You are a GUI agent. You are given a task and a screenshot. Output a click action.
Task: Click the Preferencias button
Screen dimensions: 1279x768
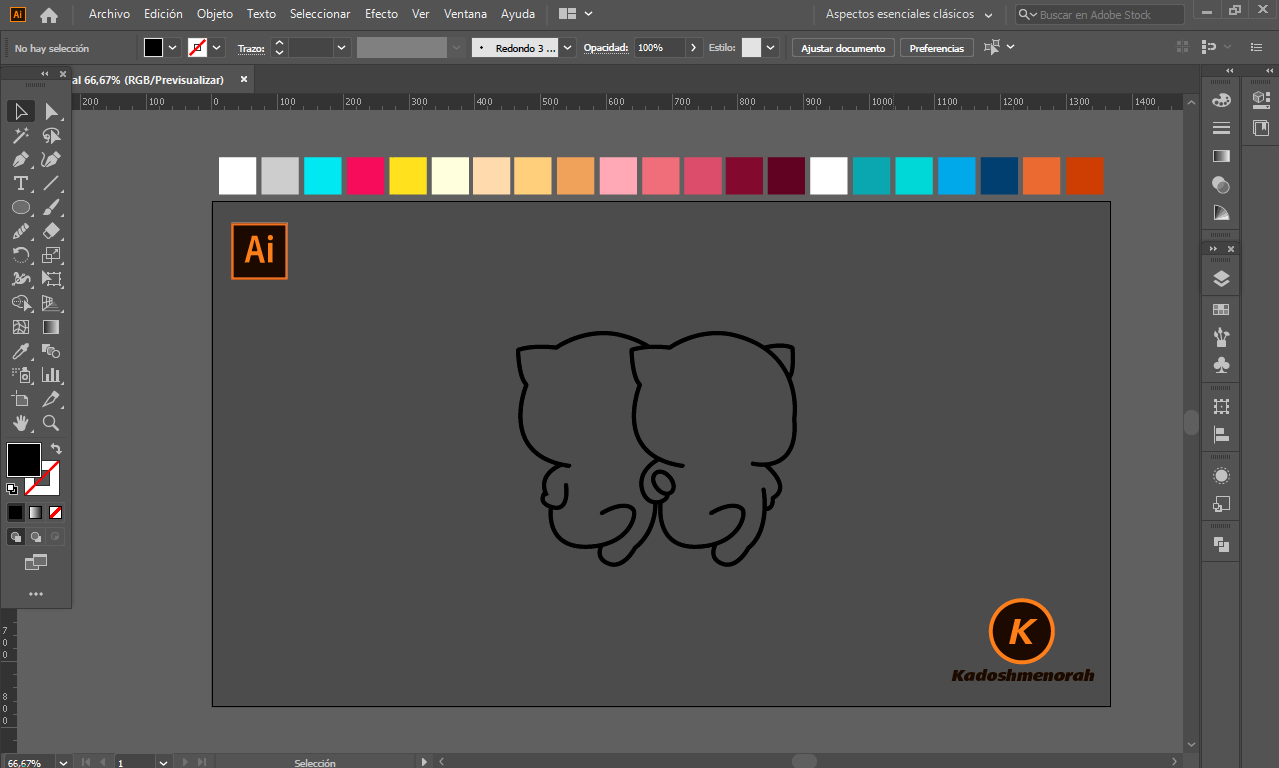(937, 48)
